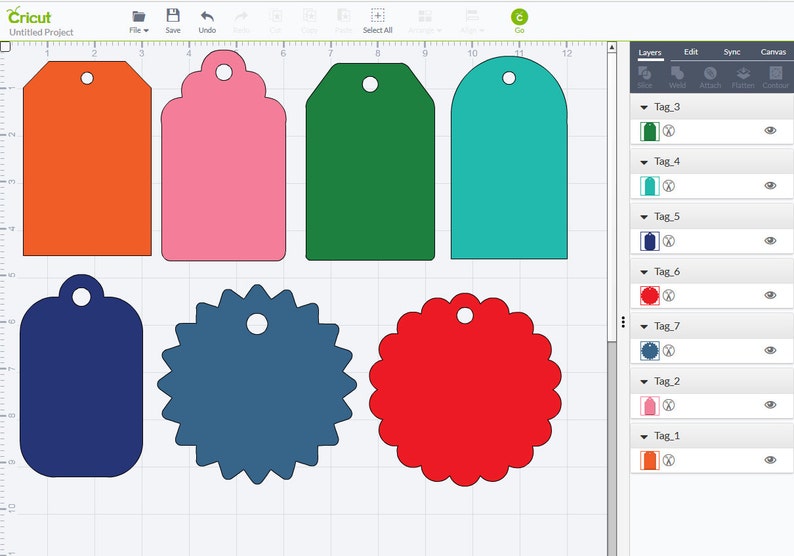Image resolution: width=794 pixels, height=556 pixels.
Task: Collapse the Tag_5 layer group
Action: (644, 217)
